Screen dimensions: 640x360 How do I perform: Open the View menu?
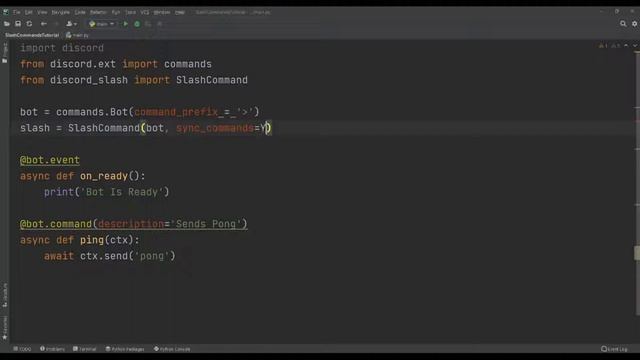pyautogui.click(x=42, y=12)
